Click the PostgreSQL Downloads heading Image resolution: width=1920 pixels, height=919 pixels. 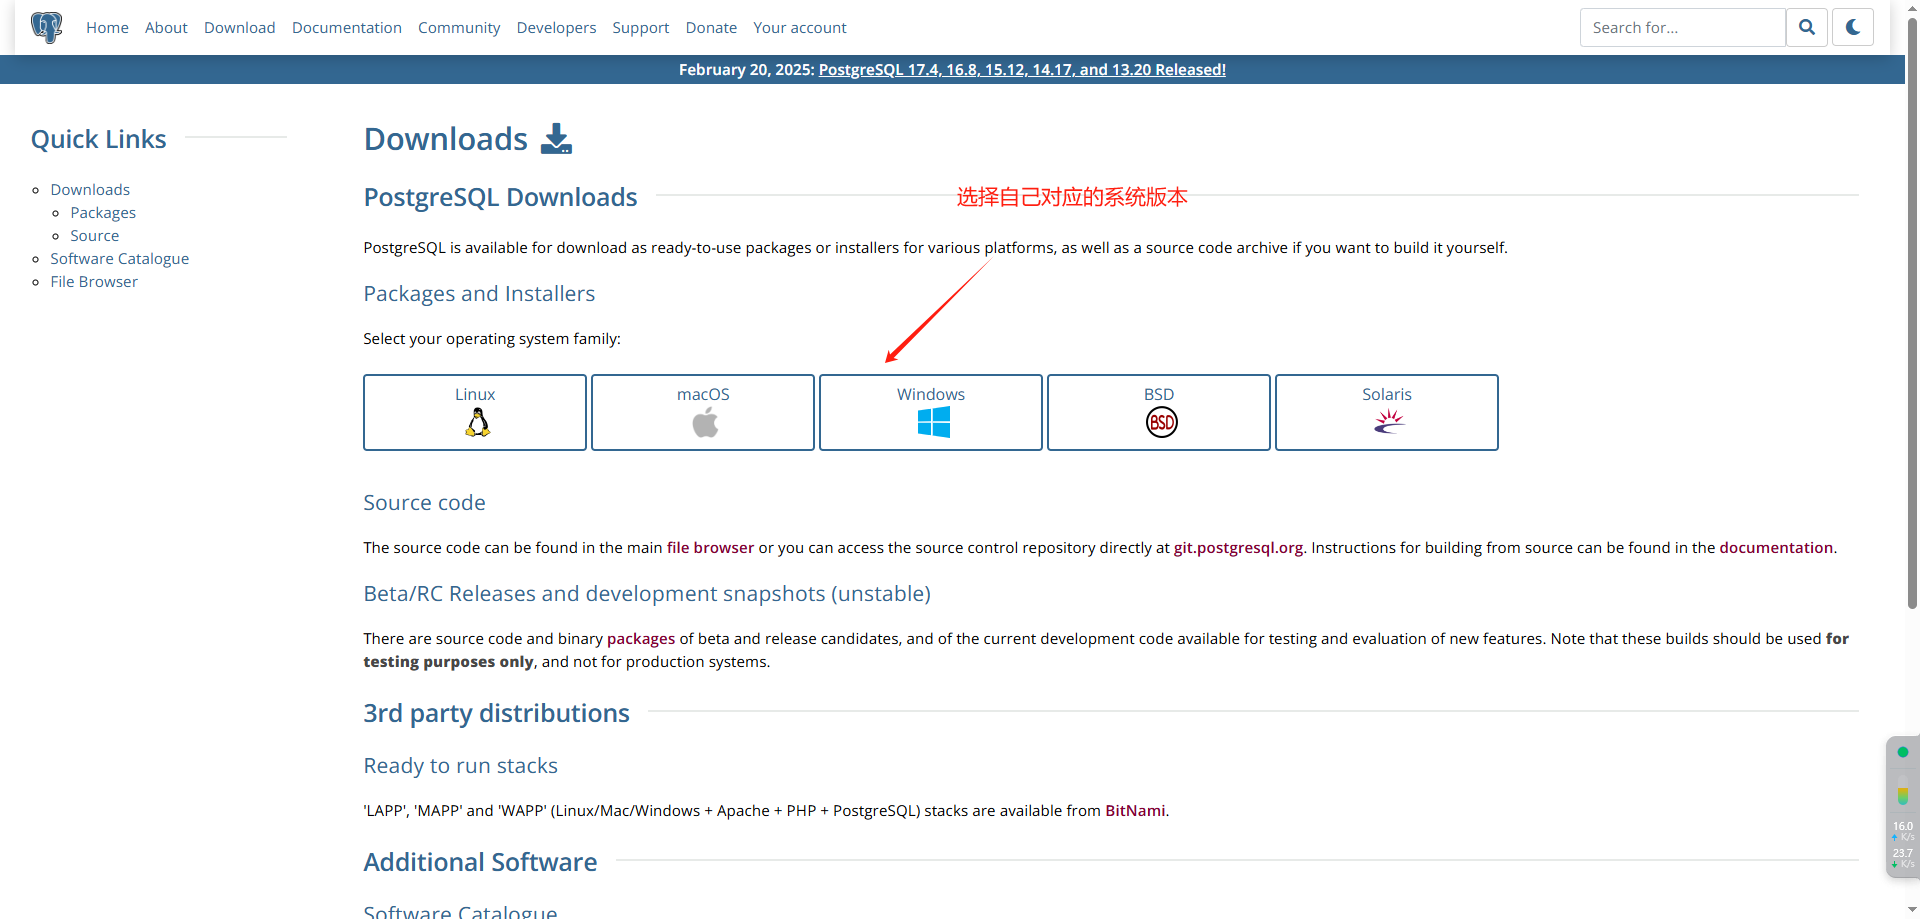pos(500,197)
